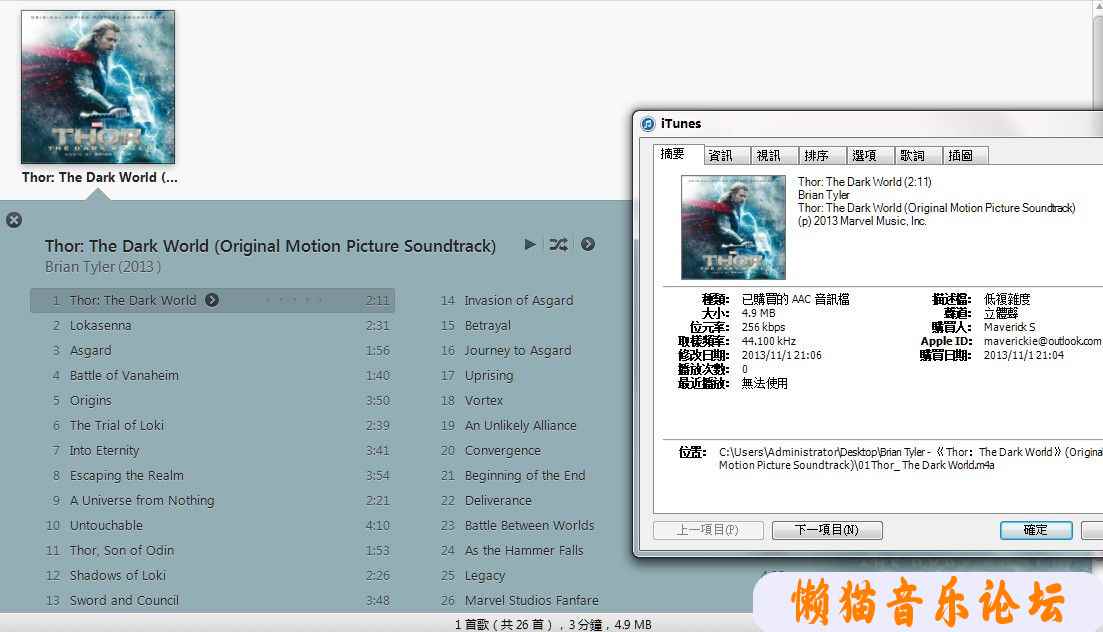Select track 1 Thor: The Dark World
The image size is (1103, 632).
click(x=212, y=301)
